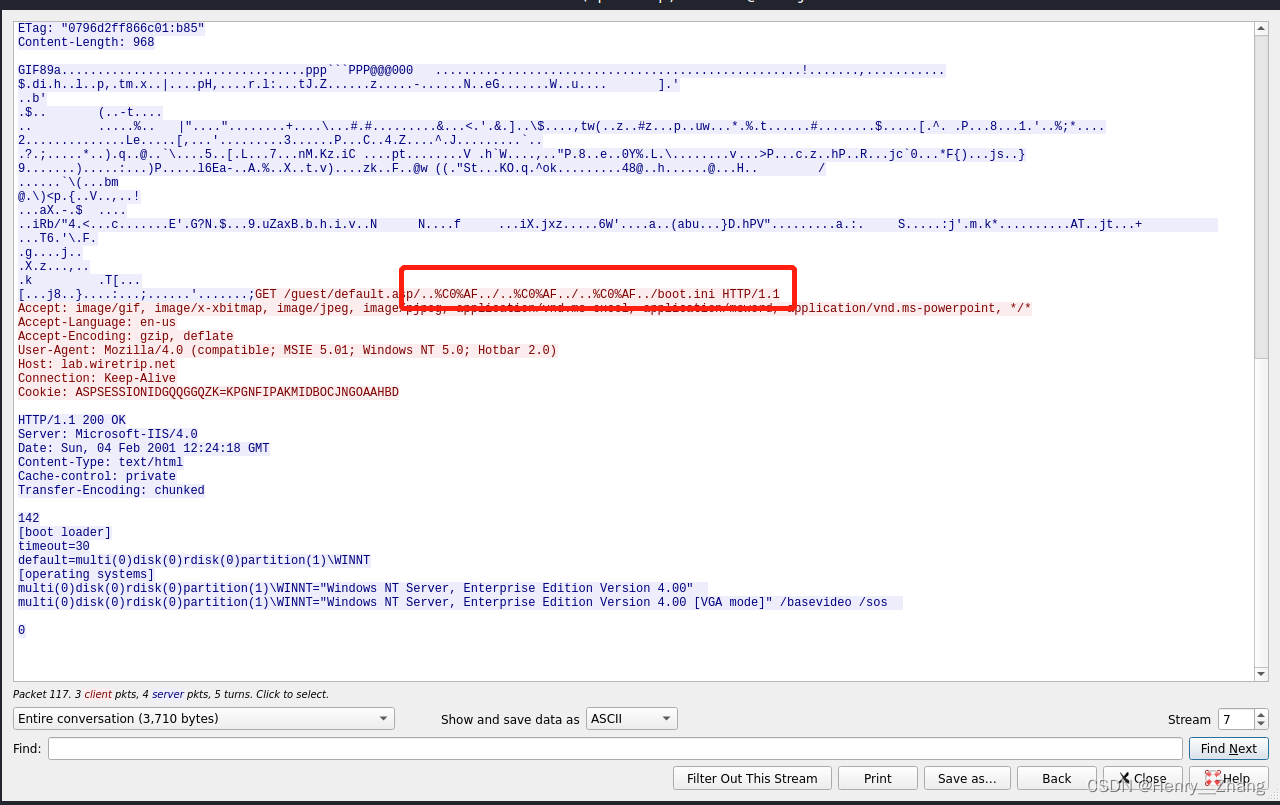Viewport: 1280px width, 805px height.
Task: Click the 'Content-Type: text/html' line
Action: [x=101, y=462]
